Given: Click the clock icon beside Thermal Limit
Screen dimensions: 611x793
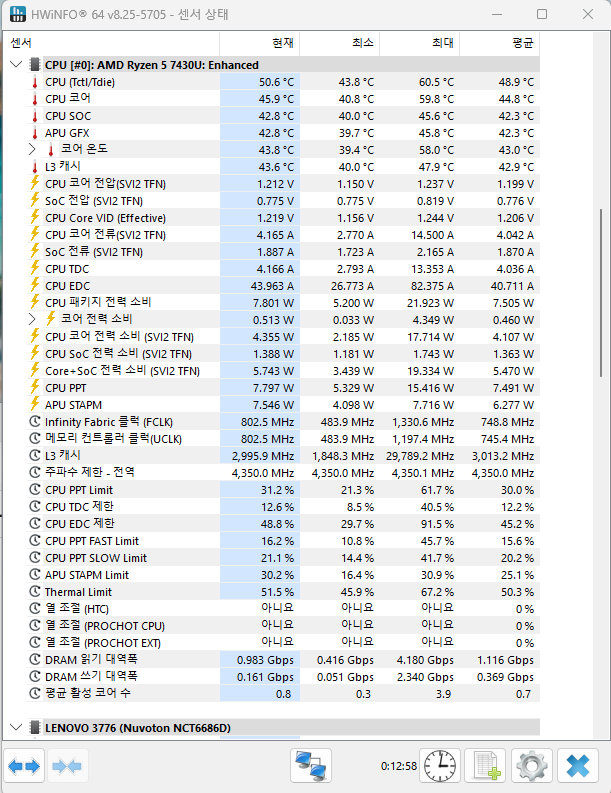Looking at the screenshot, I should (x=35, y=592).
